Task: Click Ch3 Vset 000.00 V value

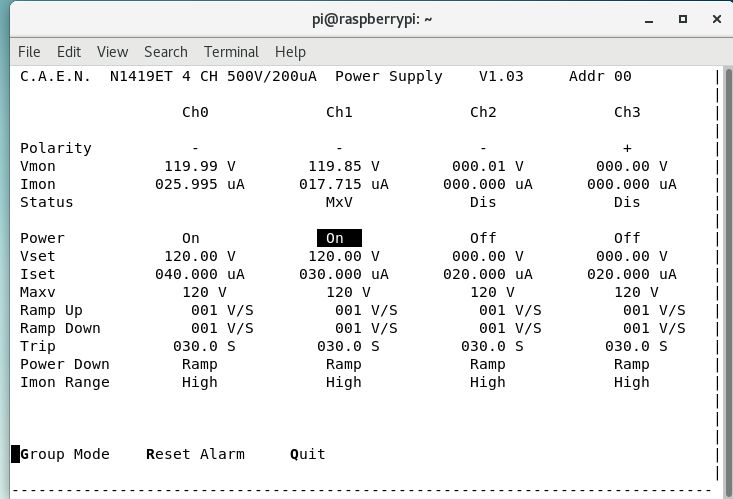Action: pyautogui.click(x=632, y=256)
